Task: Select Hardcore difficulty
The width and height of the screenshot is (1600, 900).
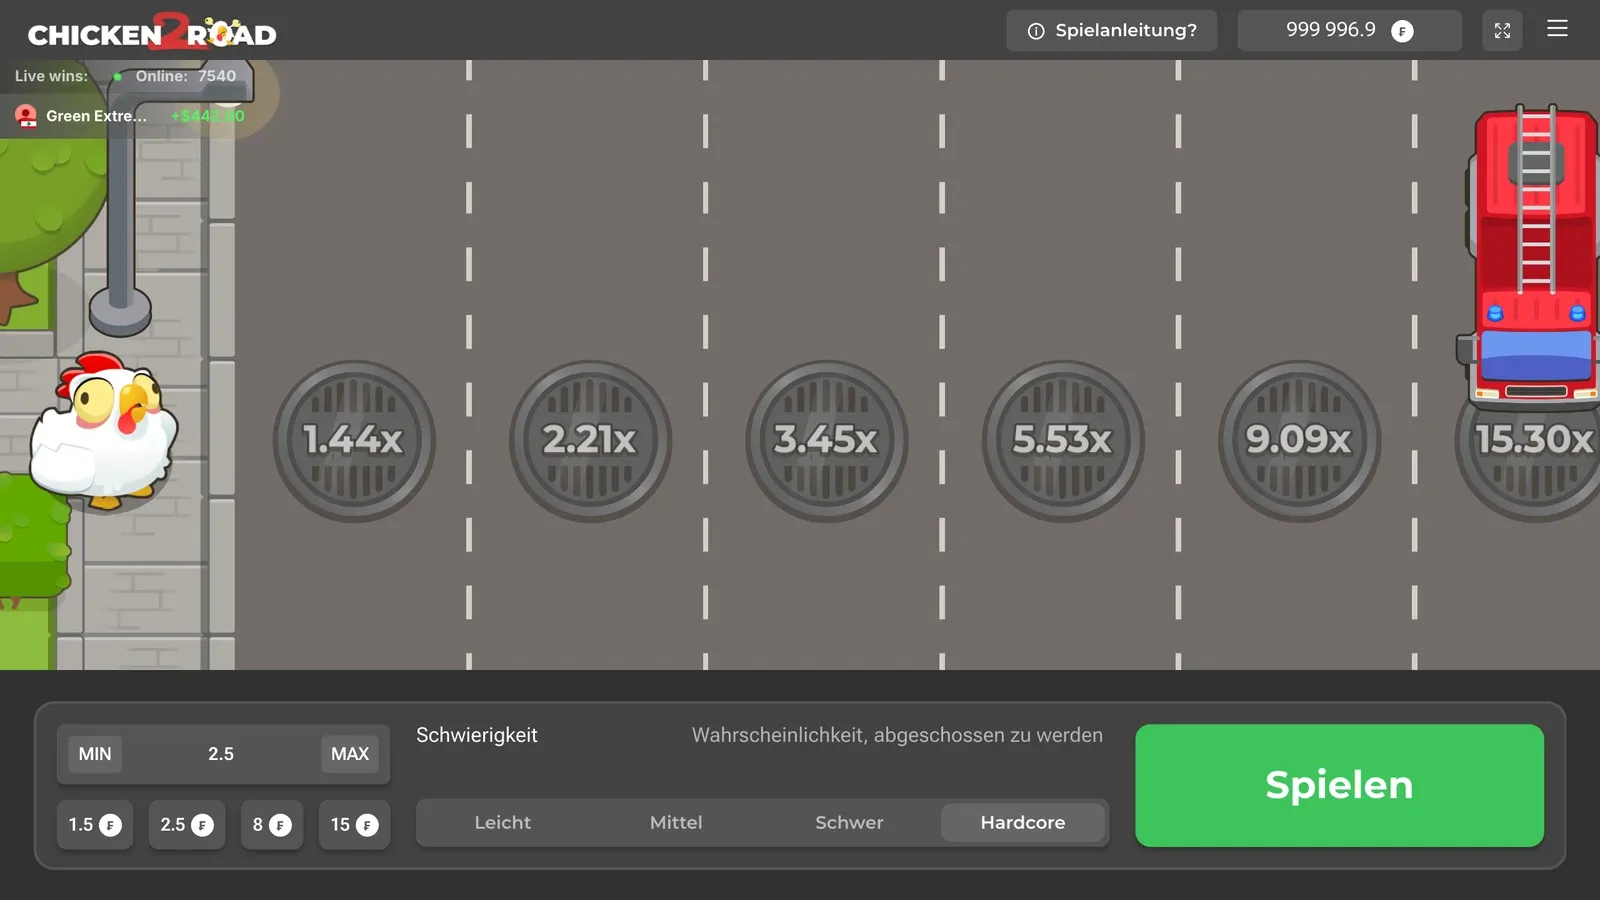Action: (x=1023, y=823)
